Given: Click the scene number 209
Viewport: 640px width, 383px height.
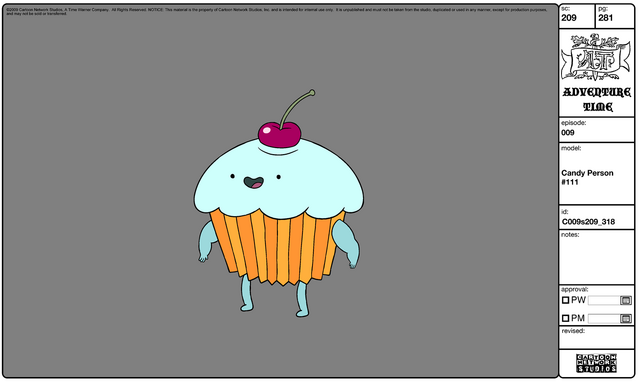Looking at the screenshot, I should [569, 18].
